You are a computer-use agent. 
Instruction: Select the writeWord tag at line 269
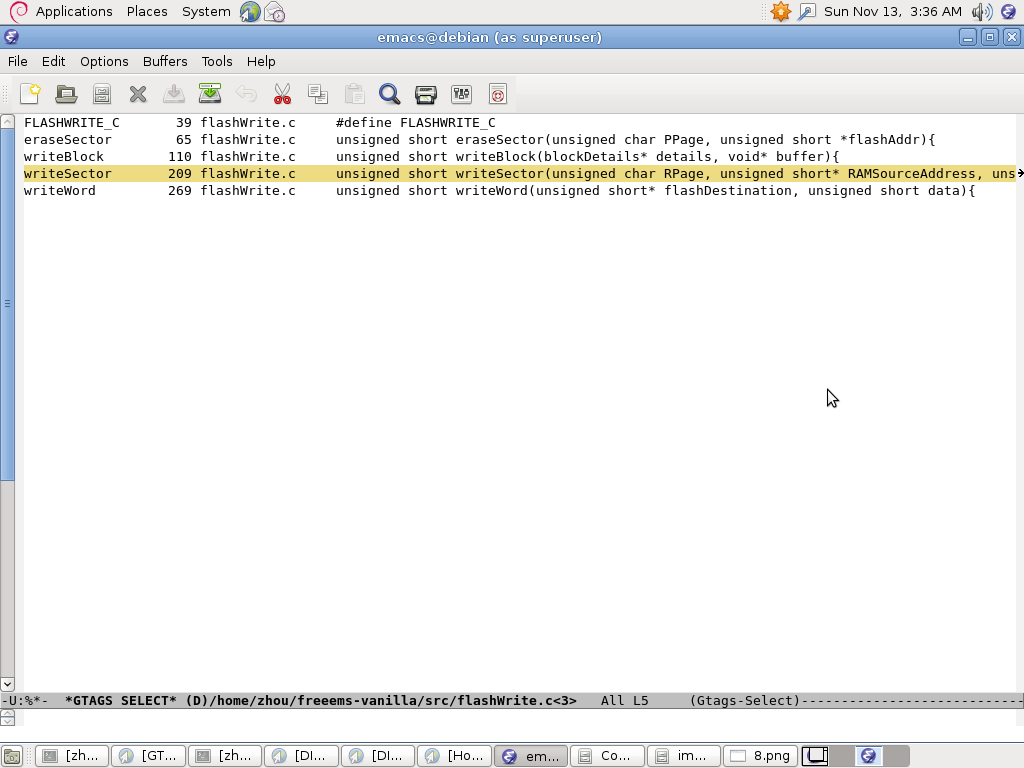pyautogui.click(x=60, y=191)
